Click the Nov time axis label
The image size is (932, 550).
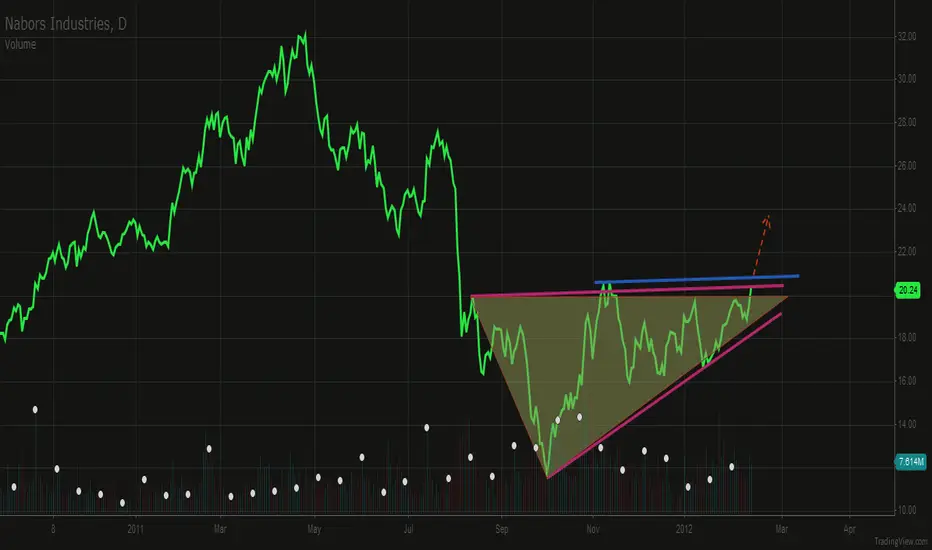[593, 529]
